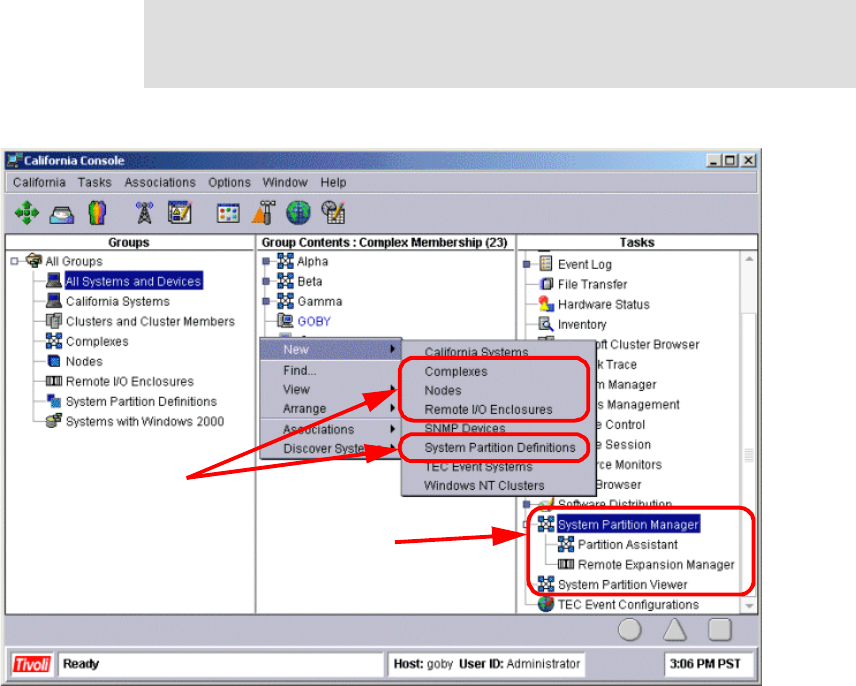Collapse the All Groups tree node
This screenshot has width=856, height=686.
[14, 261]
